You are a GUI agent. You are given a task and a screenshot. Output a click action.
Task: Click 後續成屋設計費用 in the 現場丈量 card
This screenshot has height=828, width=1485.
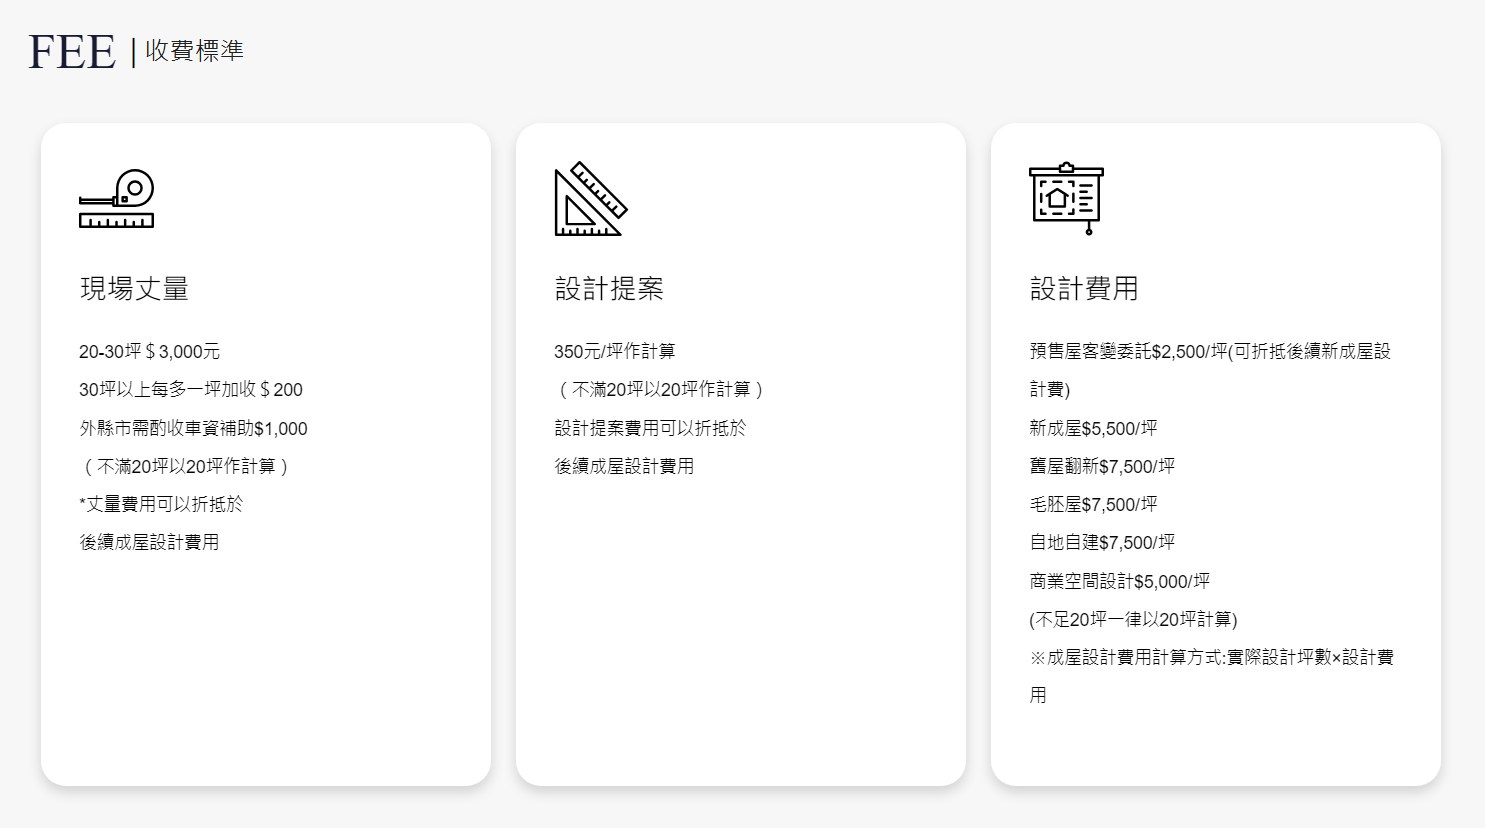coord(149,542)
